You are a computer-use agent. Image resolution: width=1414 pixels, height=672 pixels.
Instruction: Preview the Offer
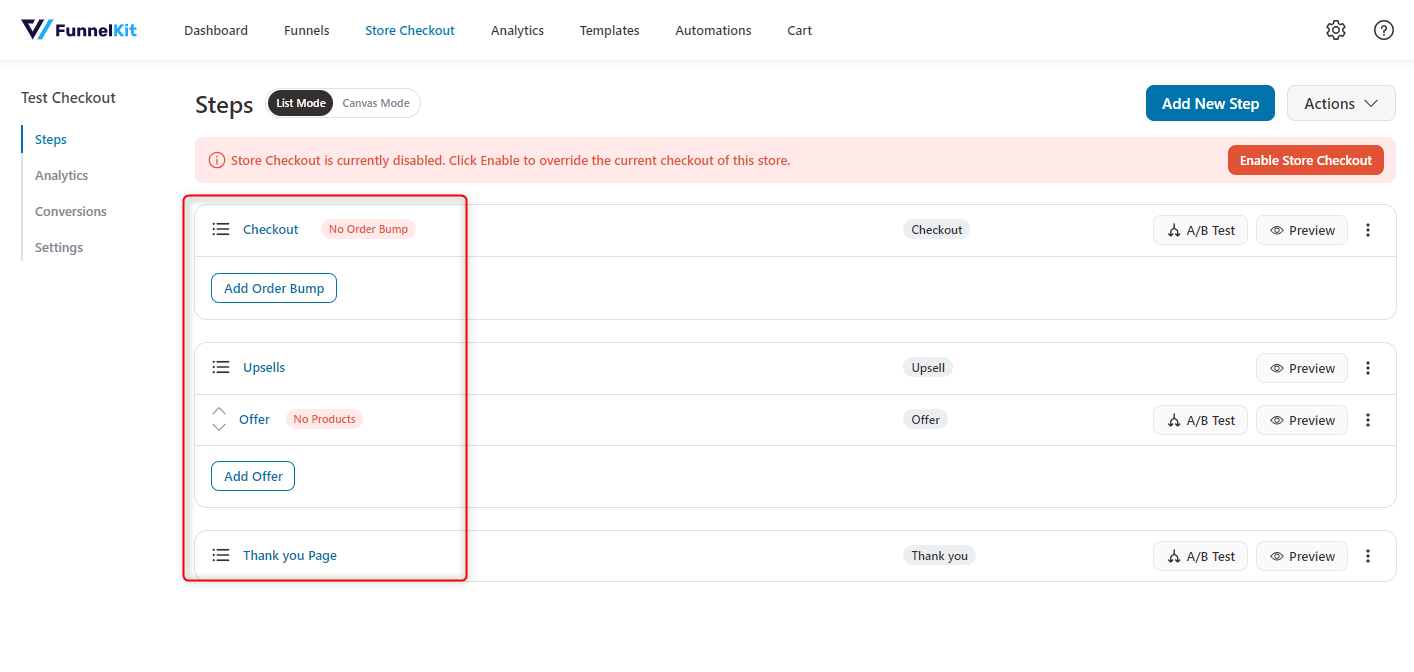click(1302, 420)
